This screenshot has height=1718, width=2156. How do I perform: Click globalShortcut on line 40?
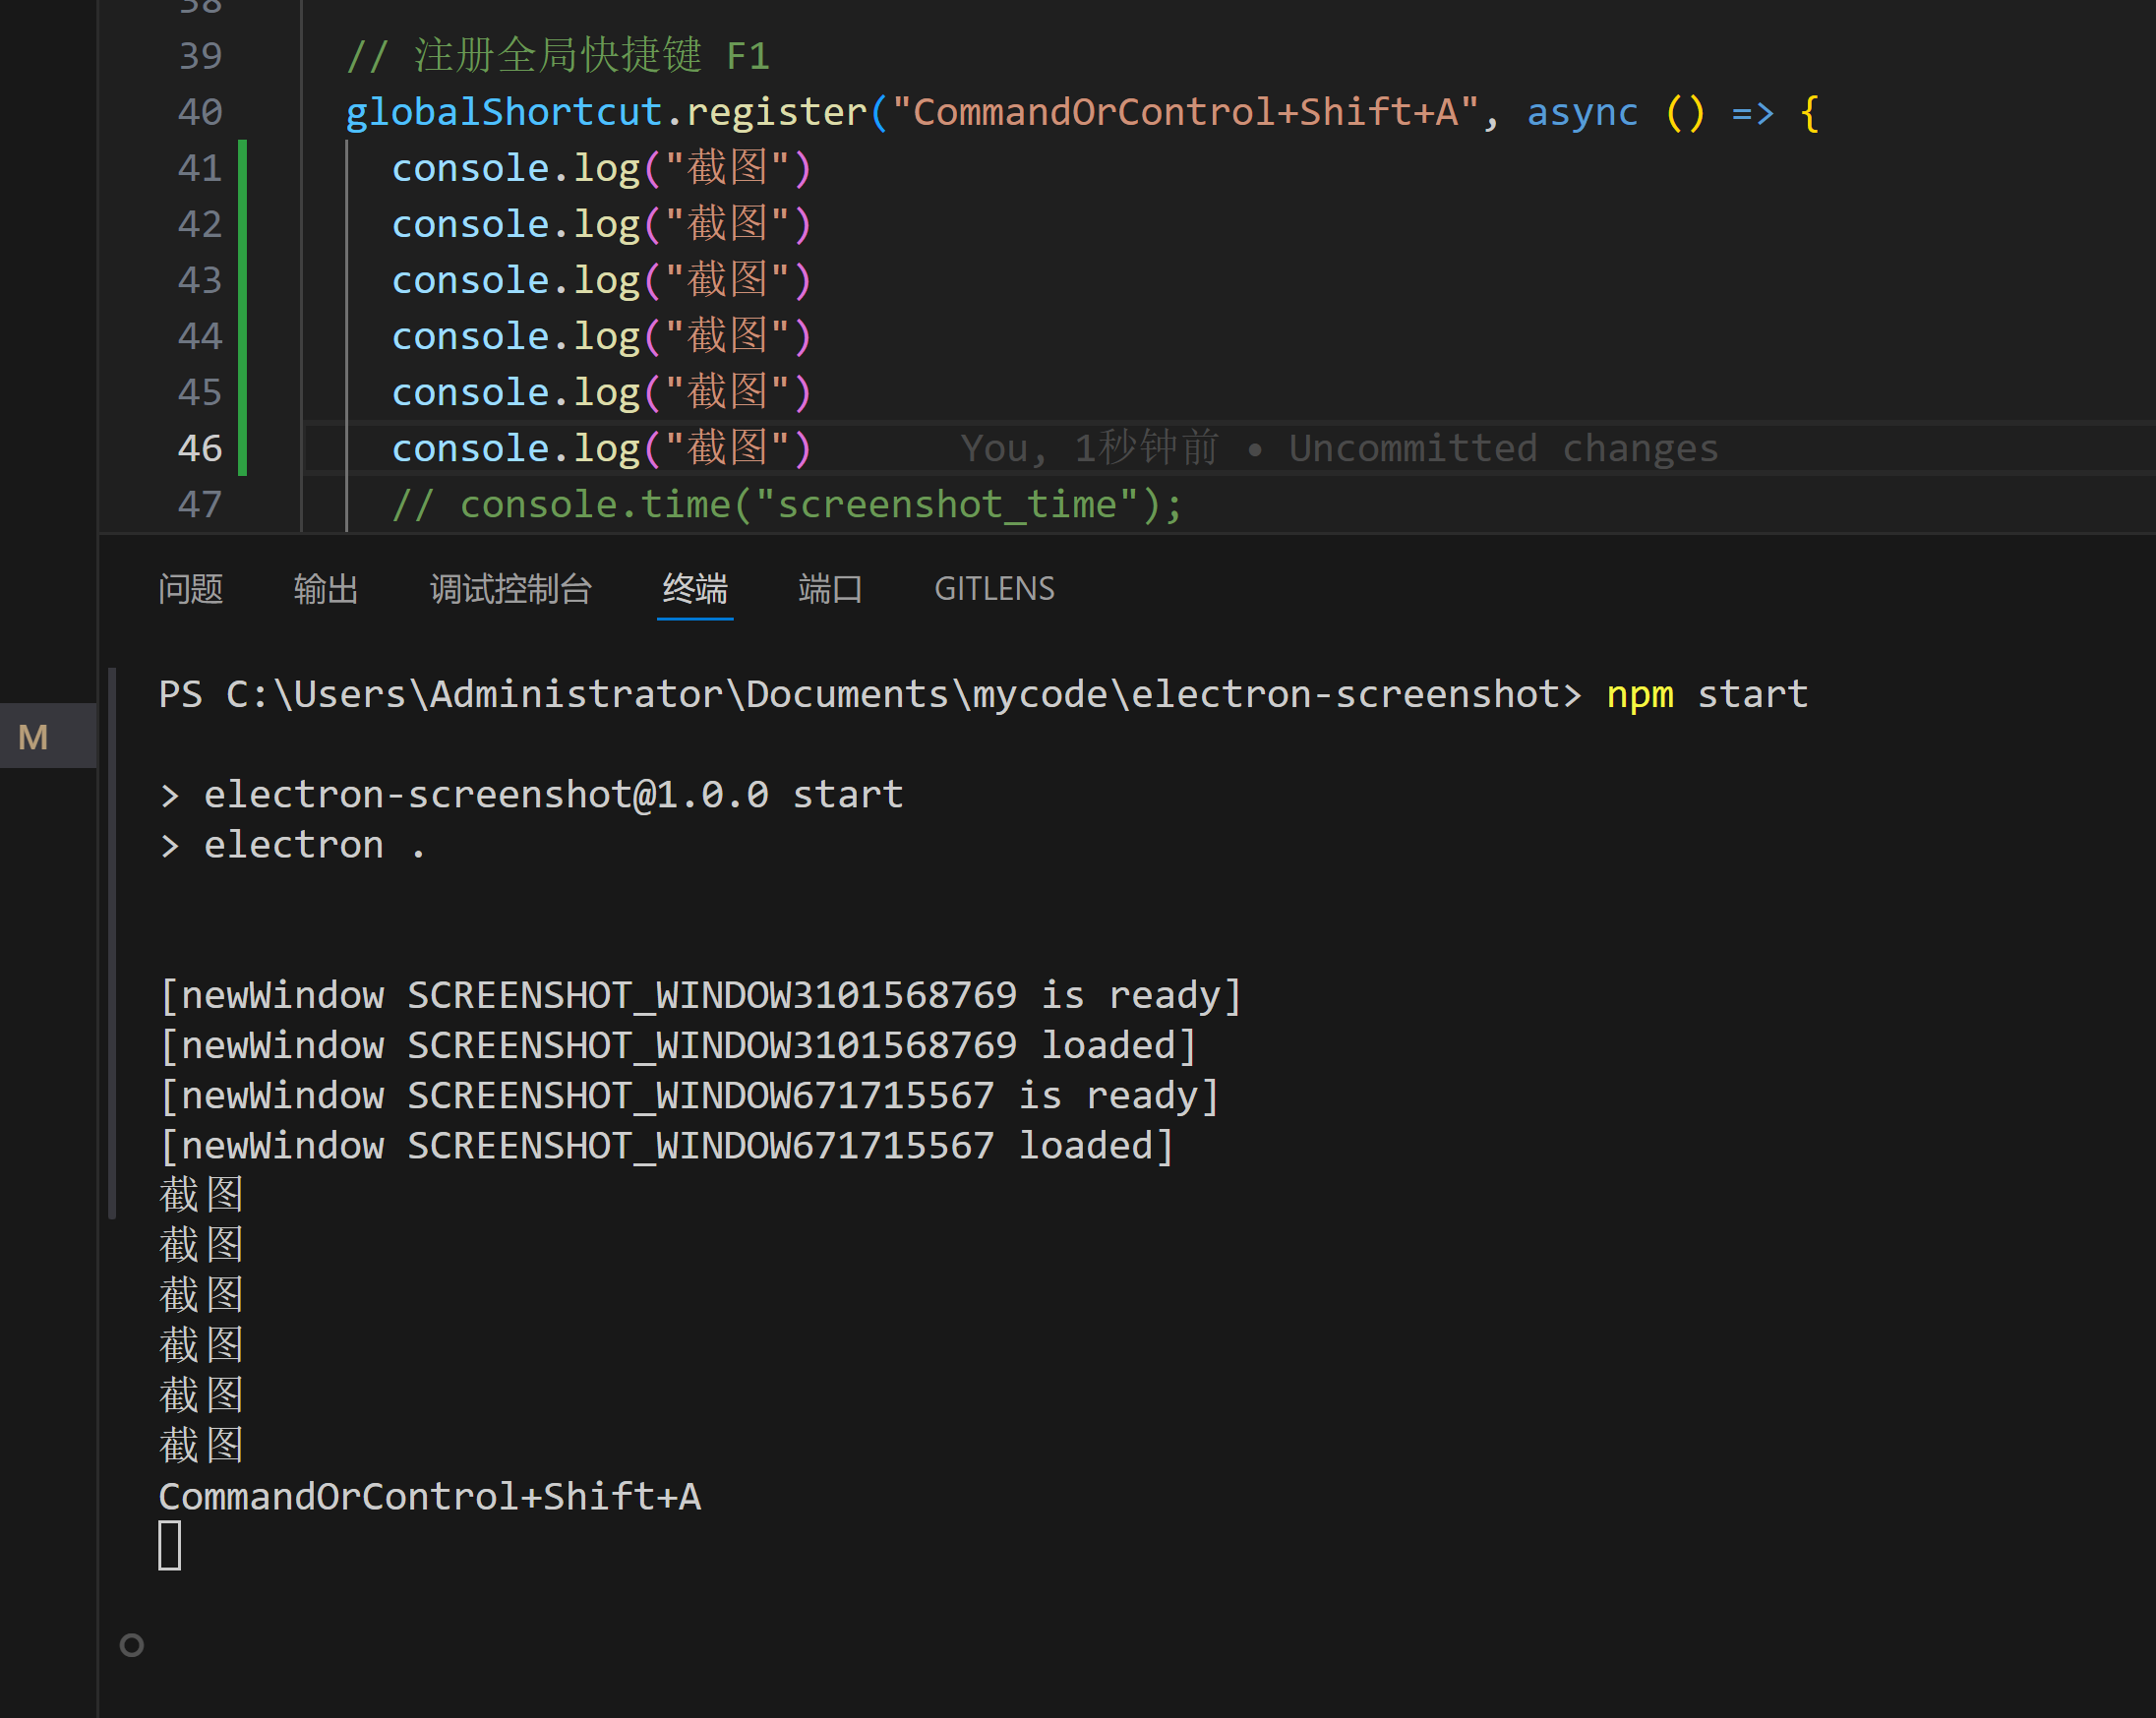click(504, 112)
